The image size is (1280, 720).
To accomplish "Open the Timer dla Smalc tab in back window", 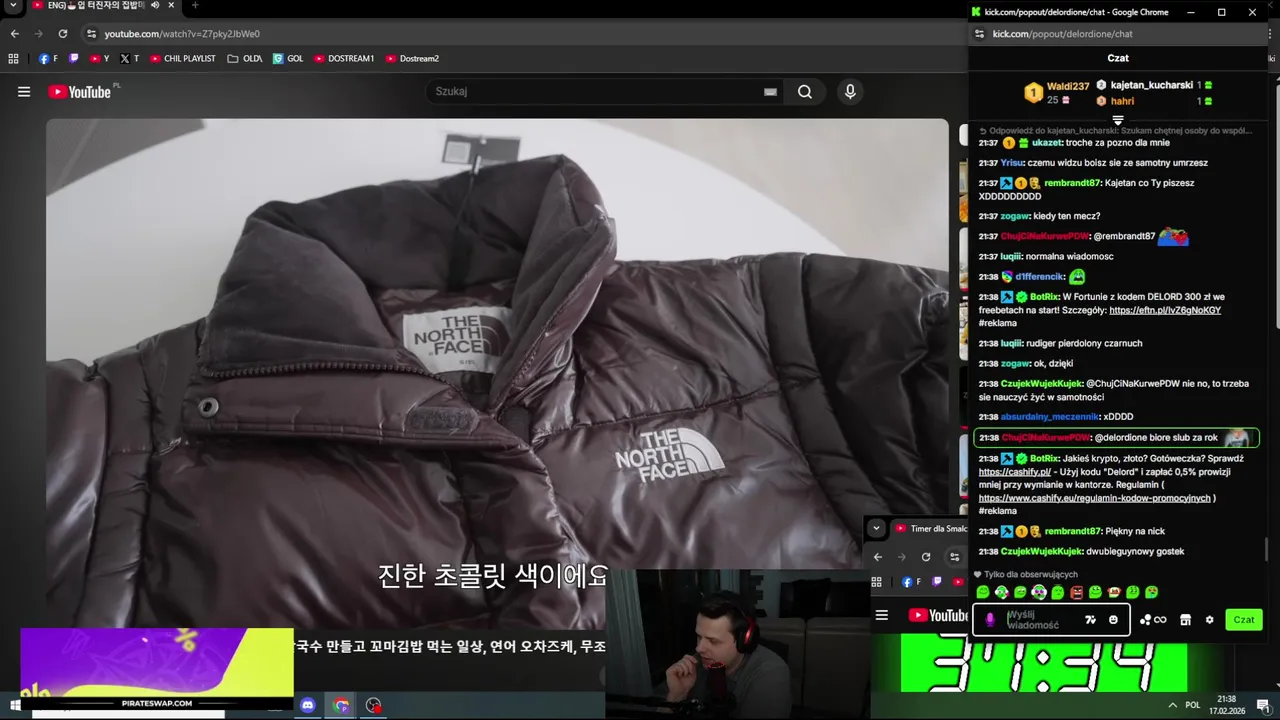I will 930,528.
